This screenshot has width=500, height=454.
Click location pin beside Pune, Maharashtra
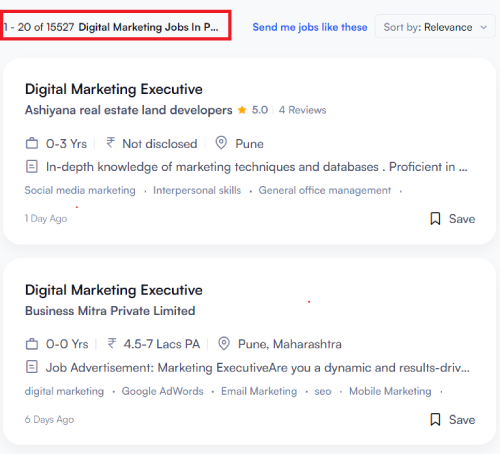[x=224, y=343]
